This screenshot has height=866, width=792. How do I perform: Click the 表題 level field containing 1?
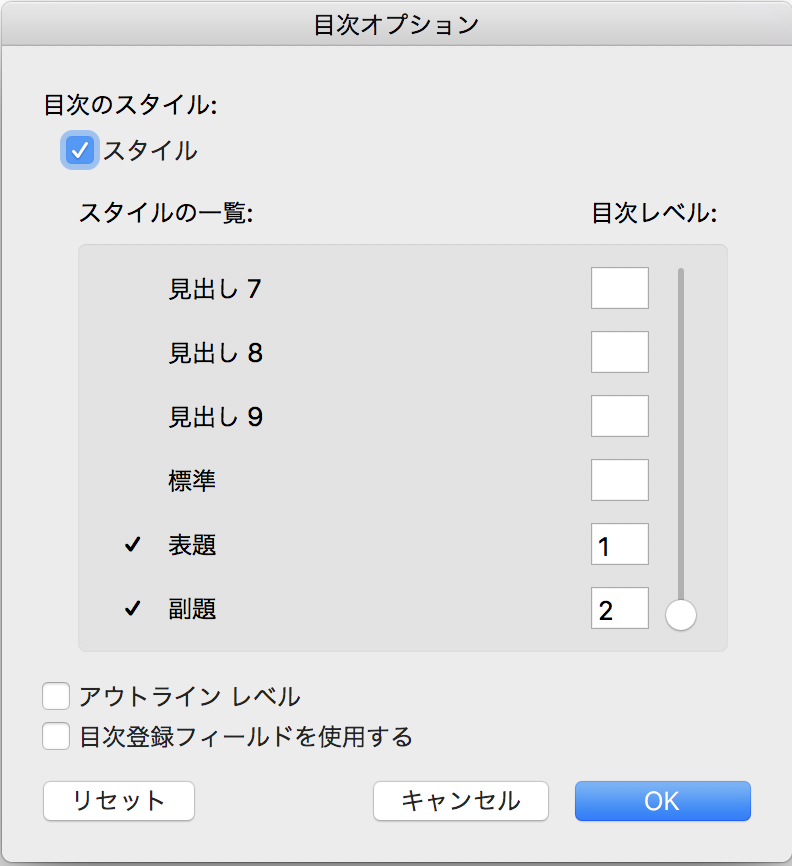click(x=619, y=545)
